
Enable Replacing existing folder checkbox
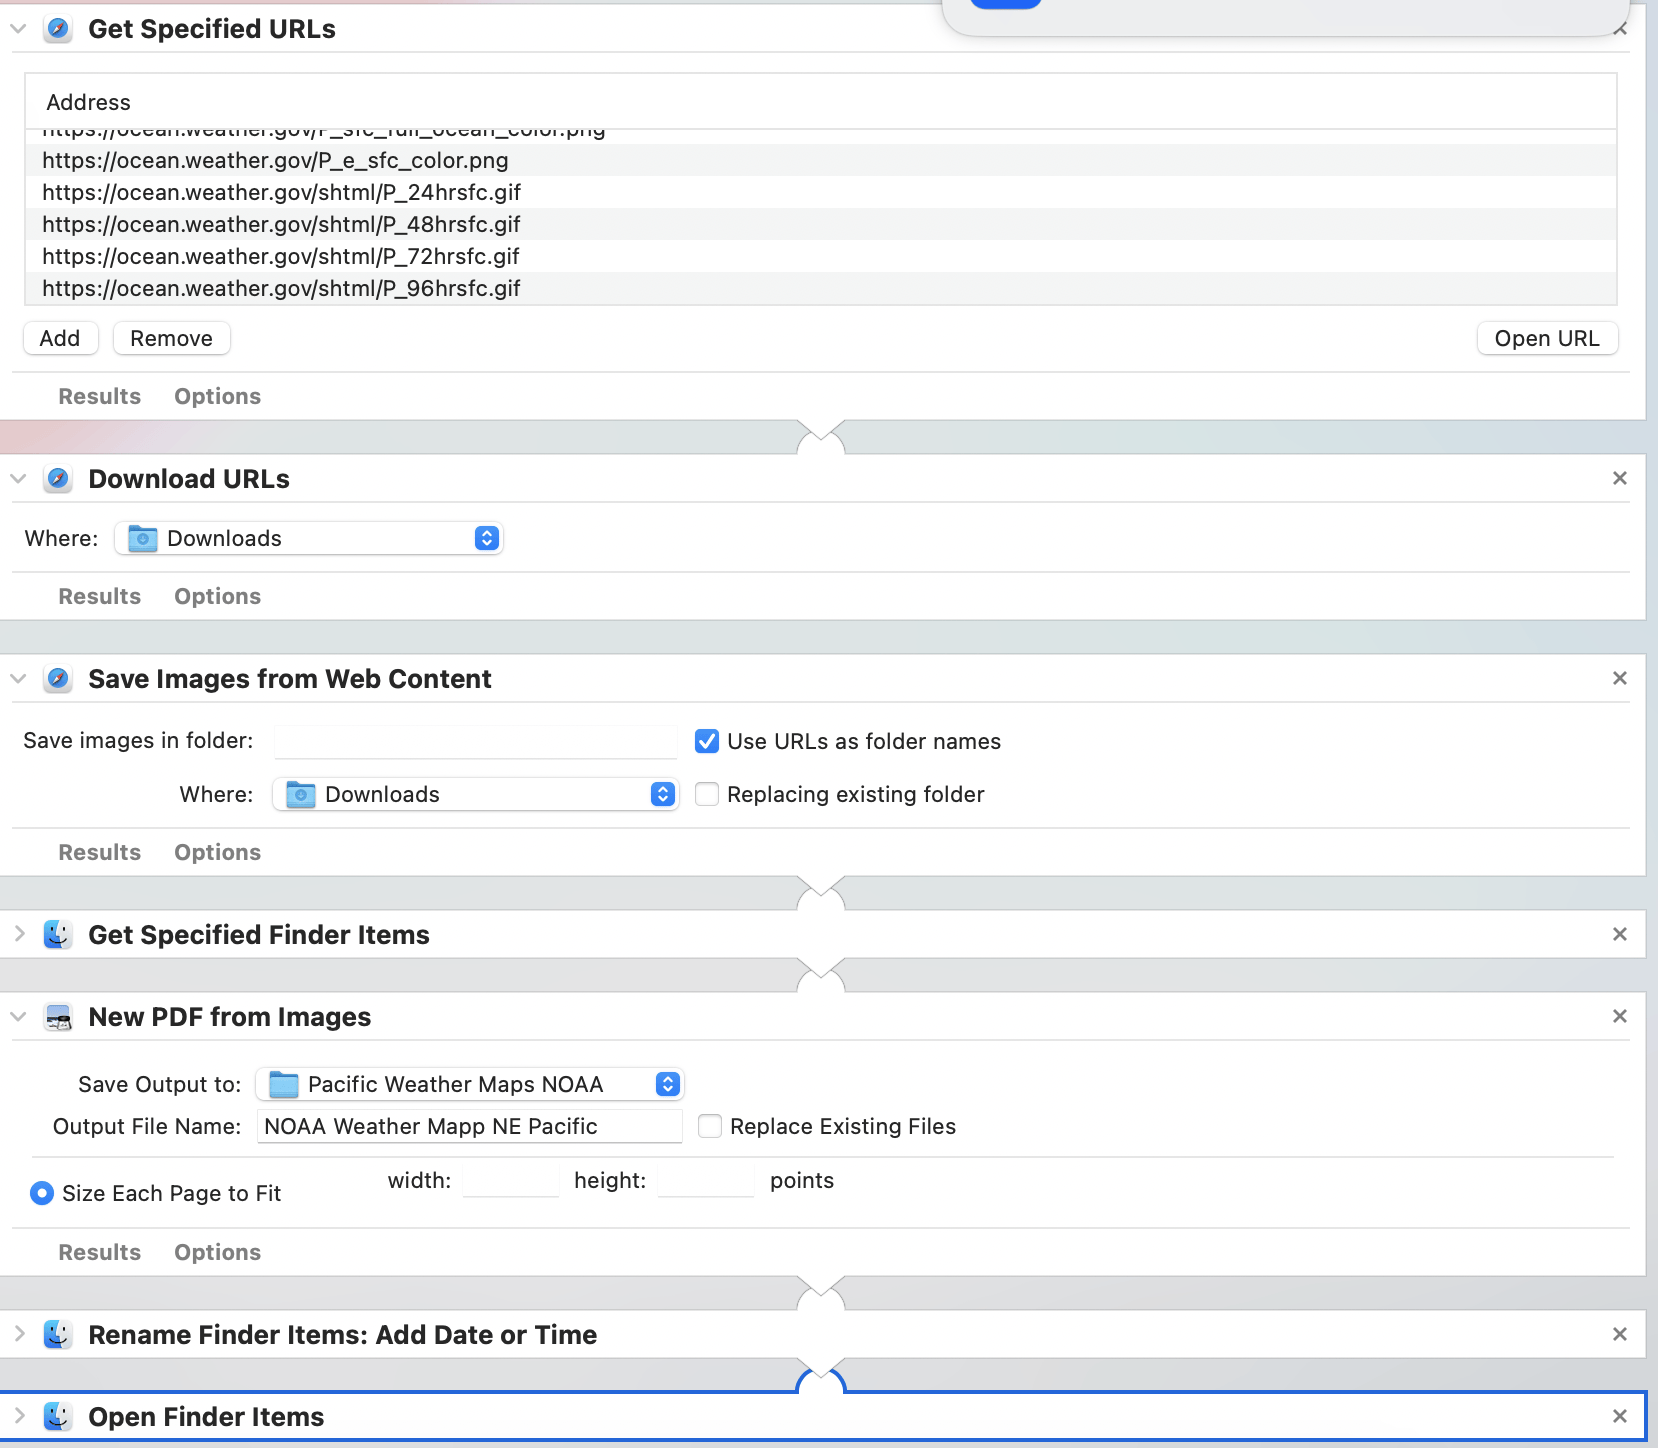point(707,794)
